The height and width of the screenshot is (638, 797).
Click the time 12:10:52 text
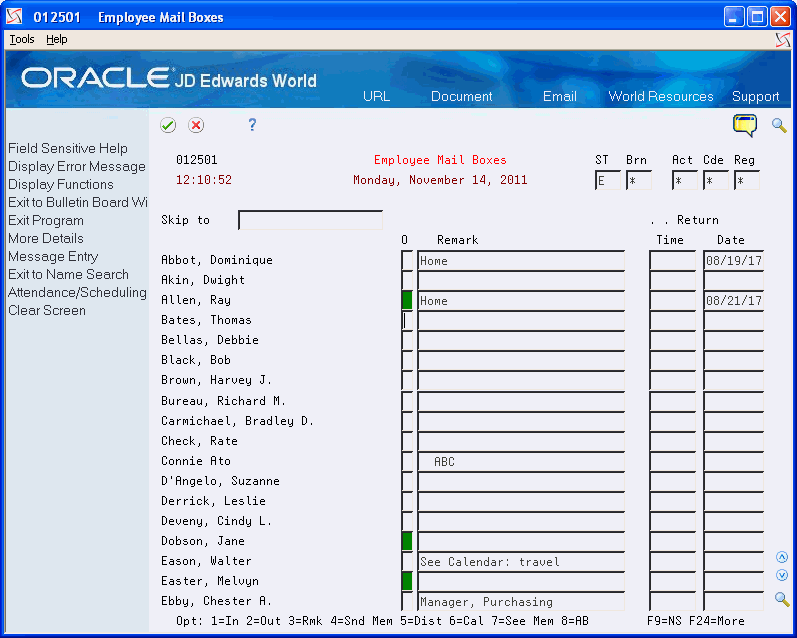coord(204,180)
